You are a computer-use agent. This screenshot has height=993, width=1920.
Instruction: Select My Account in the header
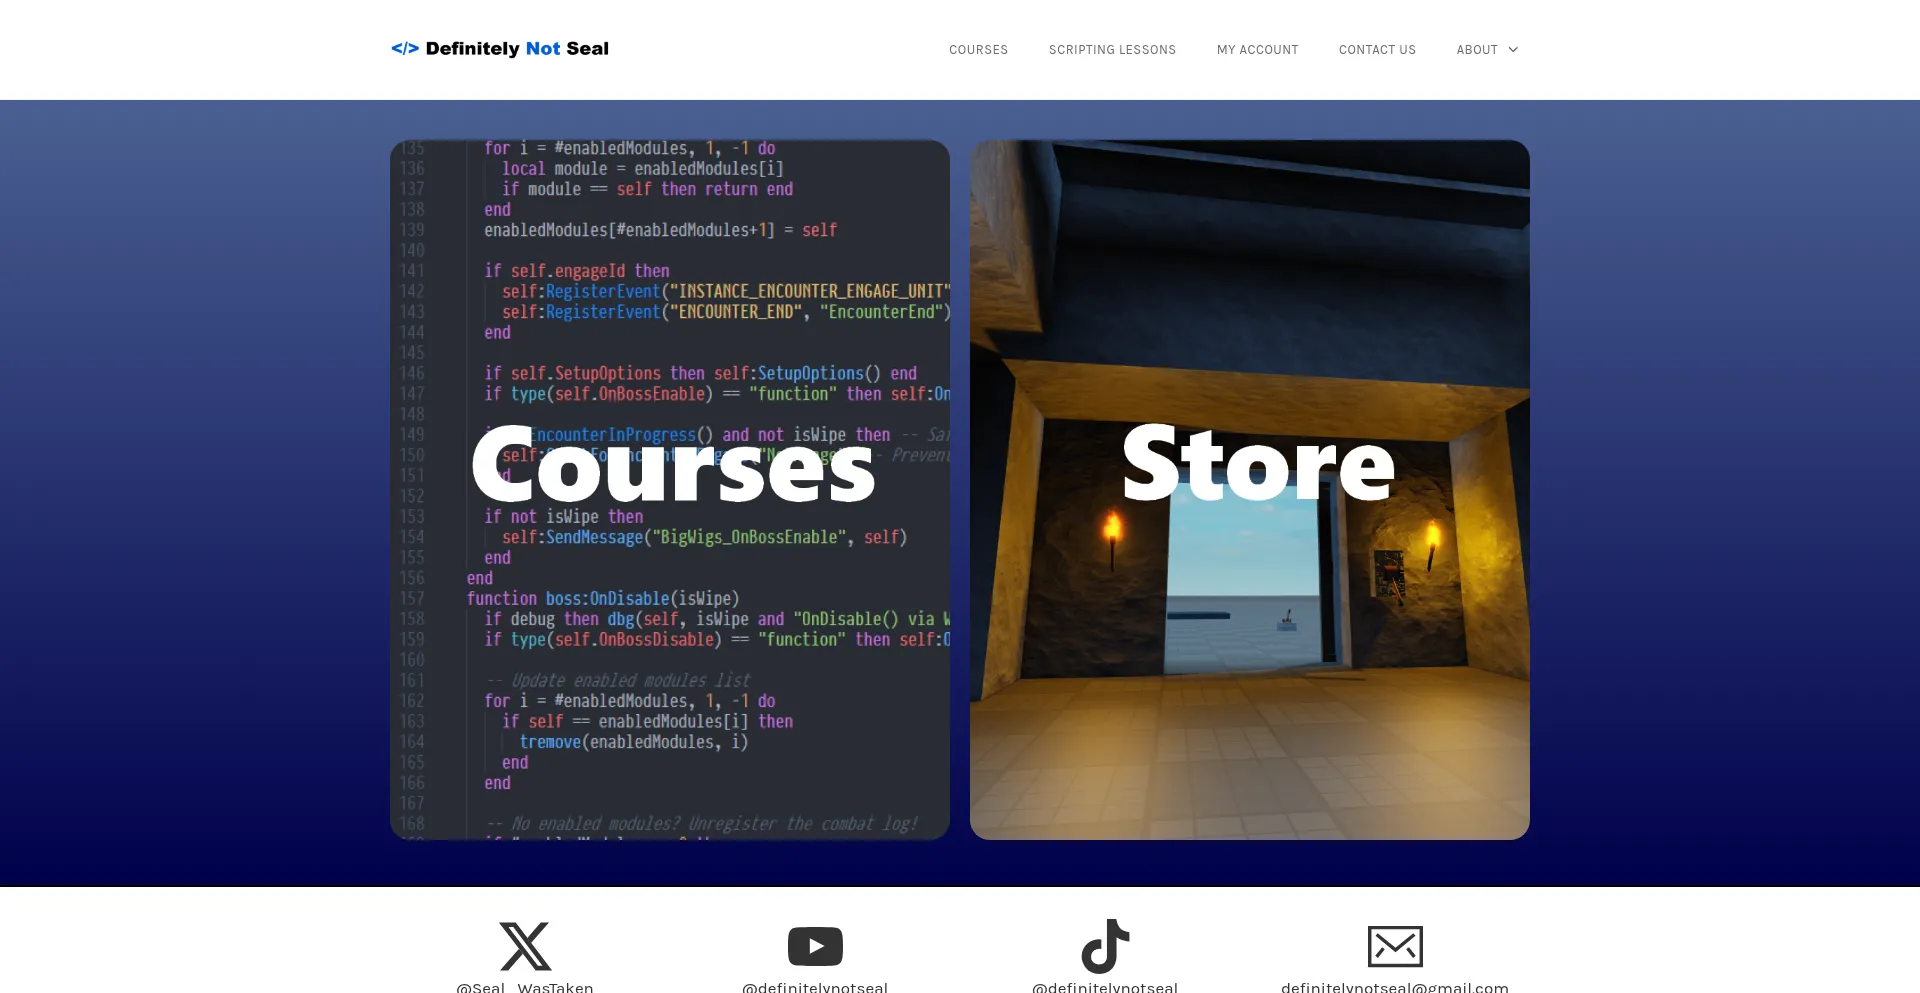click(1257, 50)
